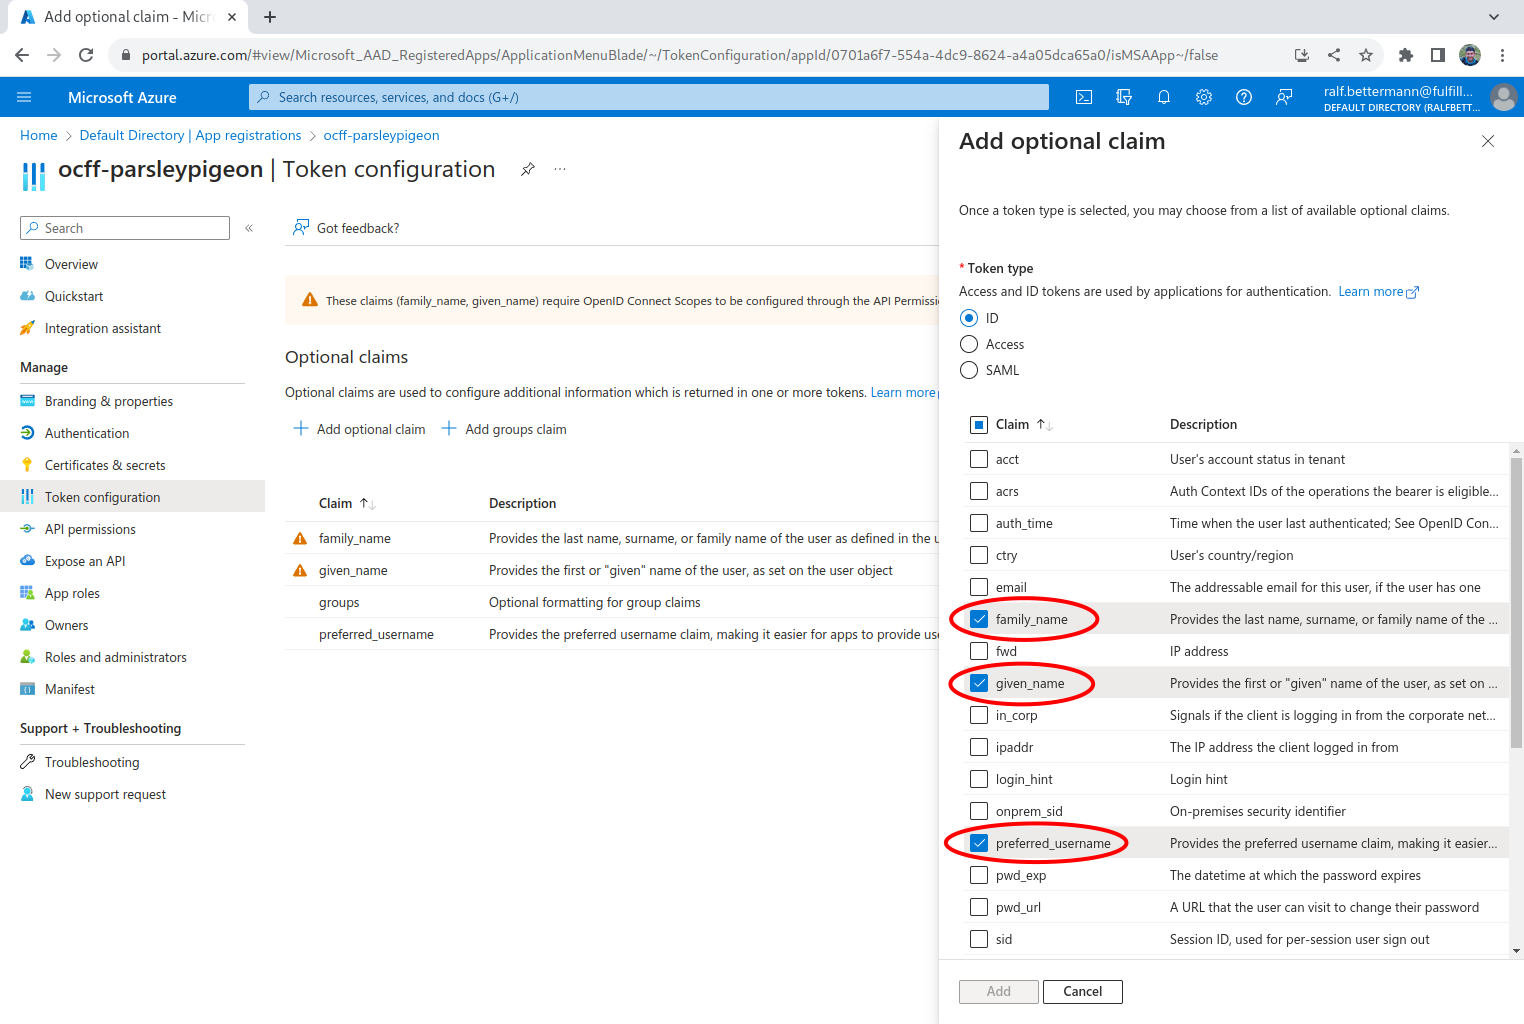Open Azure Cloud Shell icon
1524x1024 pixels.
click(1084, 97)
